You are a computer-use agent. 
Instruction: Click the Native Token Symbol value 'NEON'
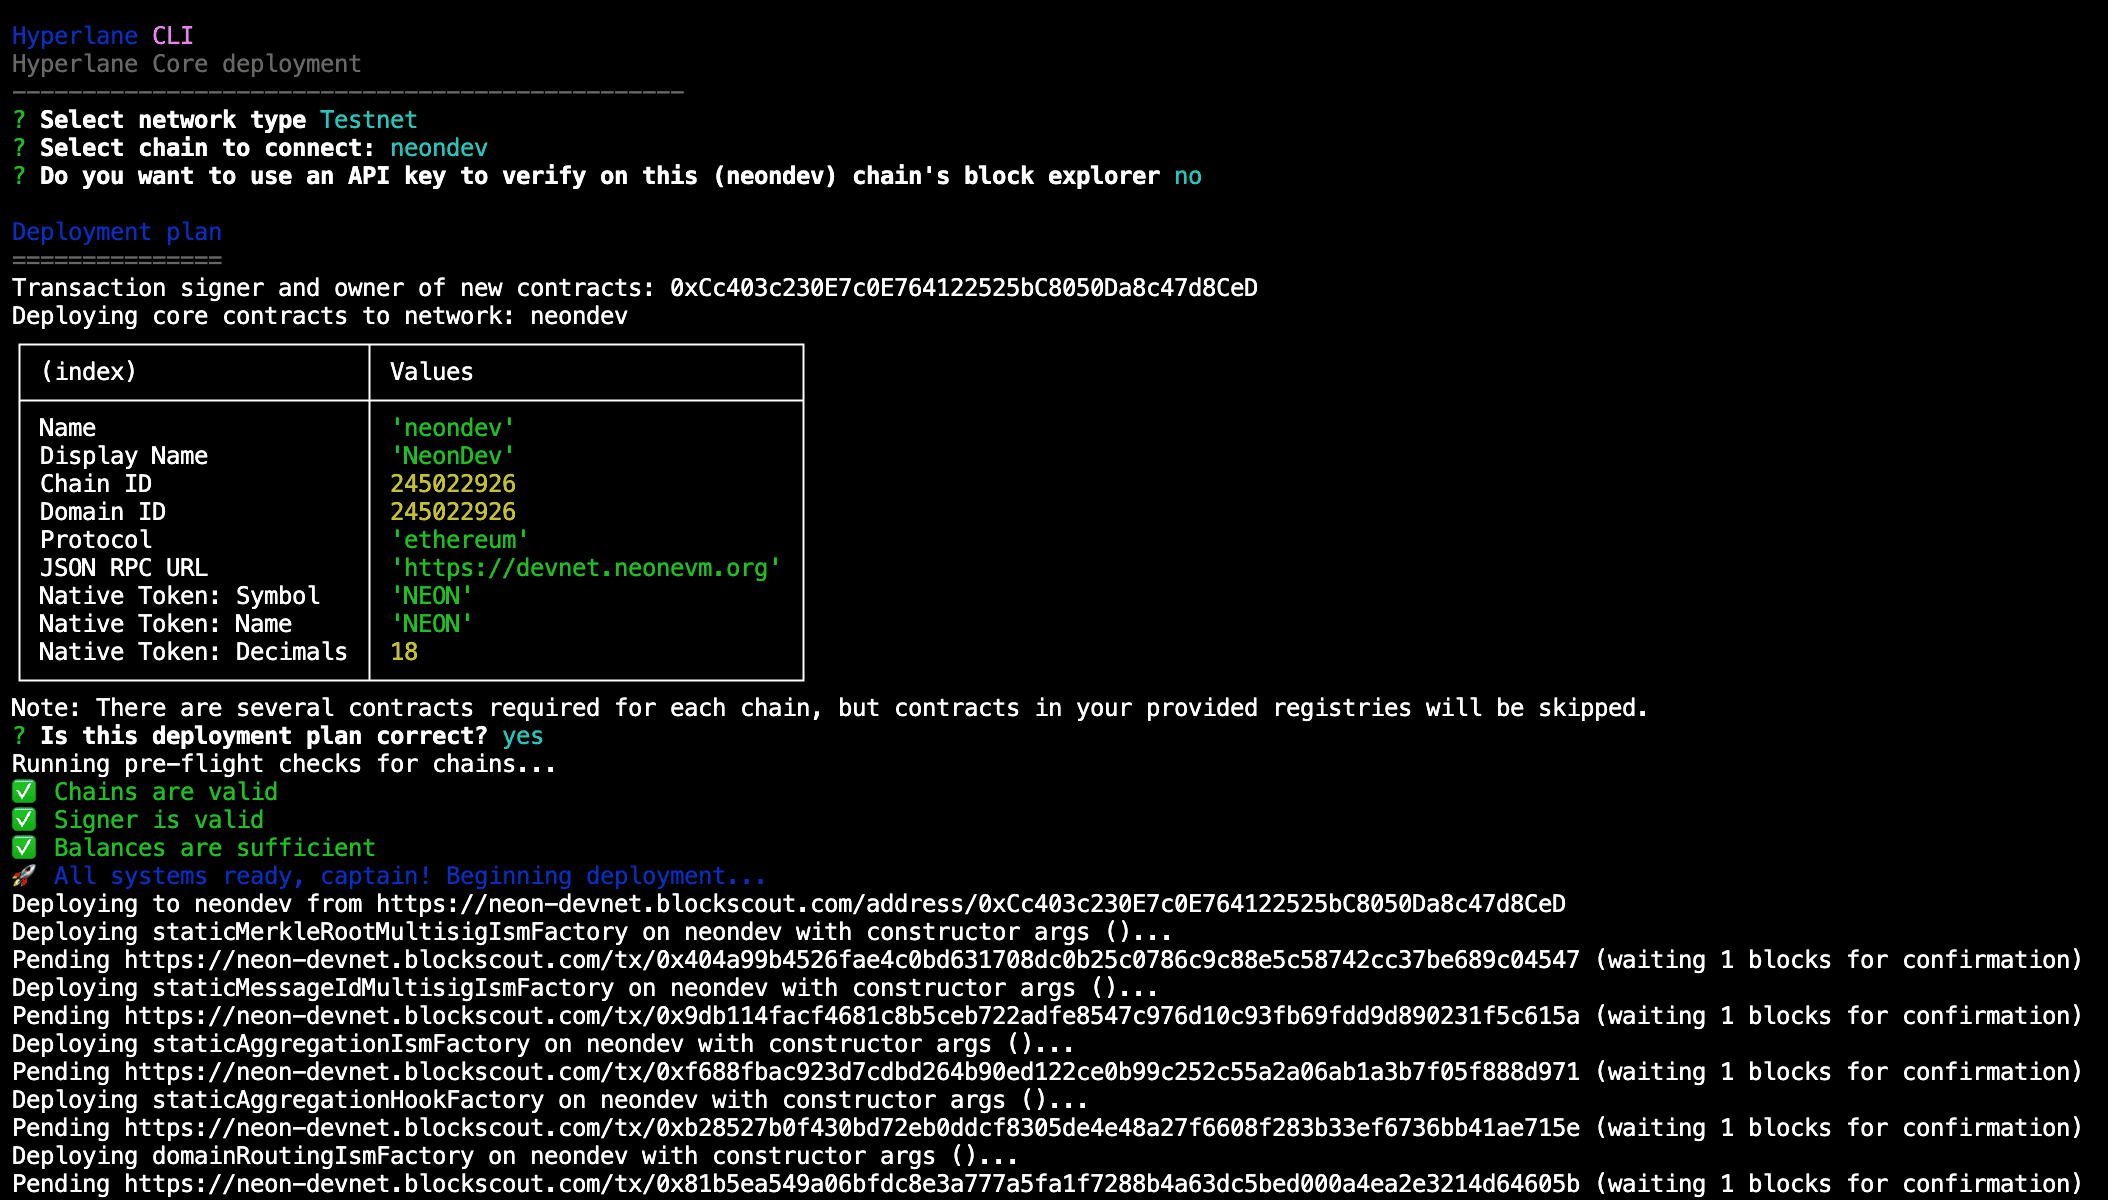pyautogui.click(x=431, y=596)
